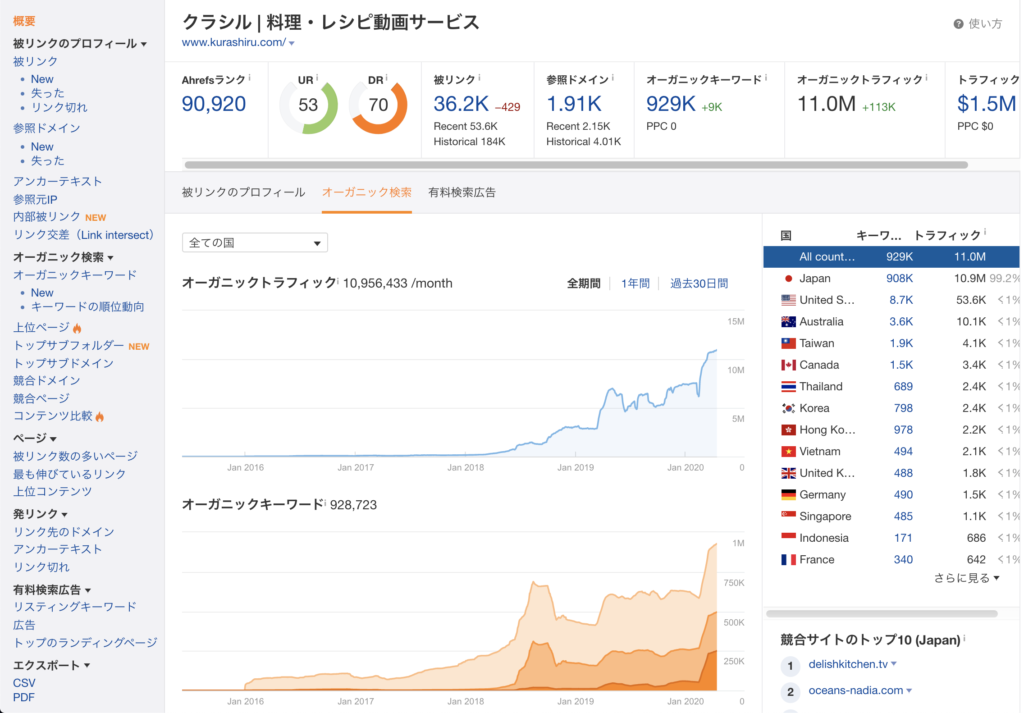Click the 908K keyword count for Japan
The width and height of the screenshot is (1024, 713).
[x=899, y=278]
